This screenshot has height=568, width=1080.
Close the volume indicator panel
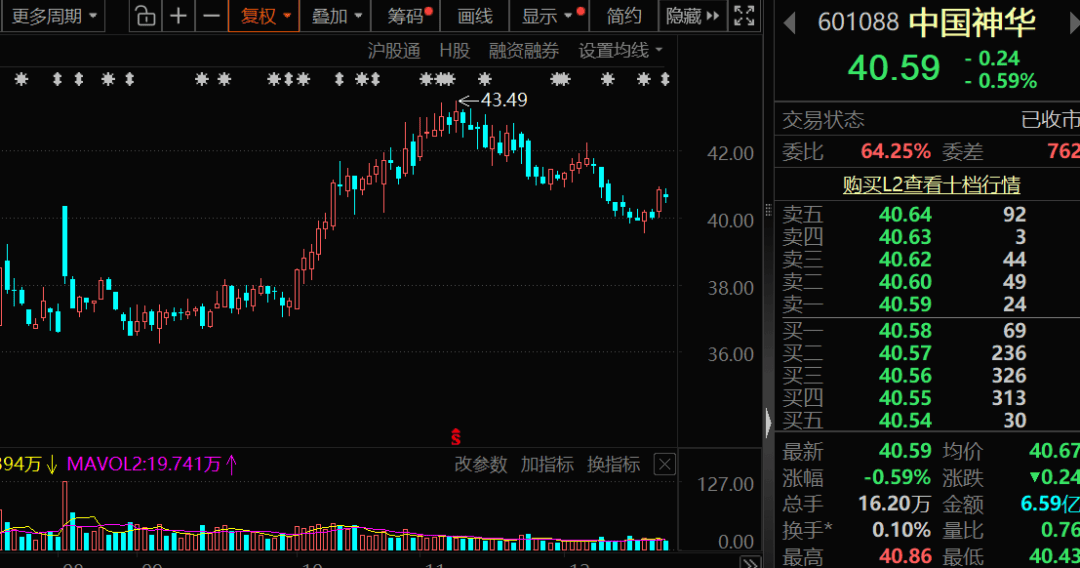[x=664, y=464]
